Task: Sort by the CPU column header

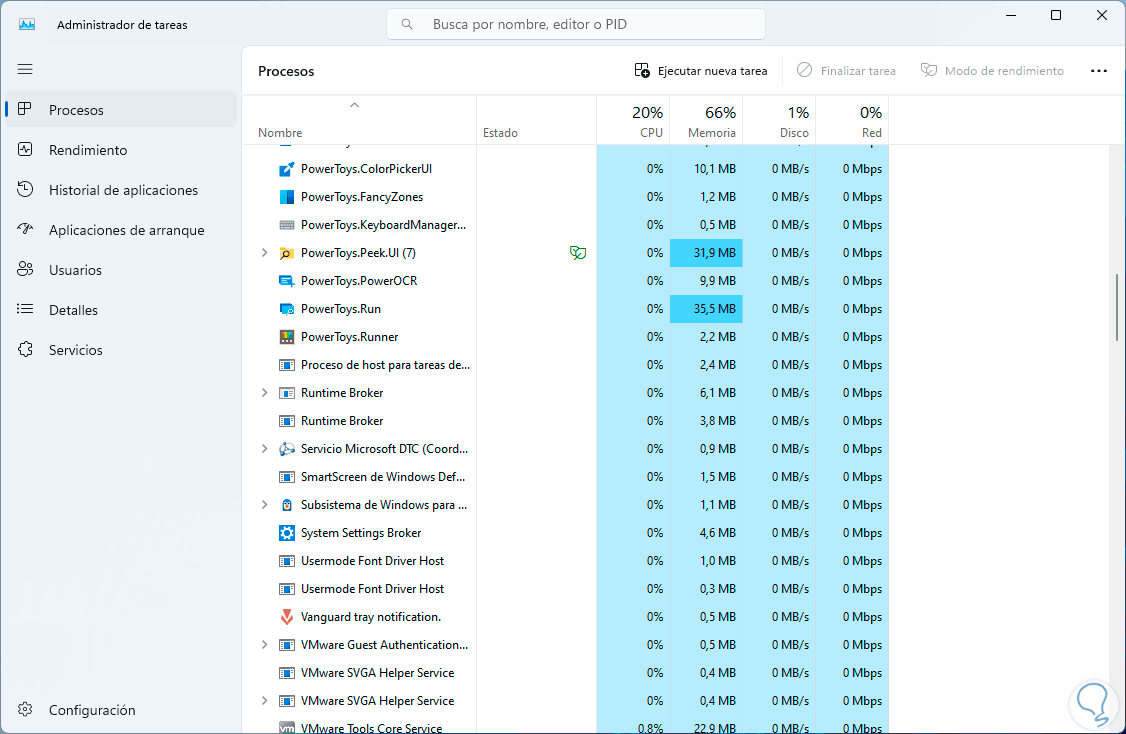Action: 633,121
